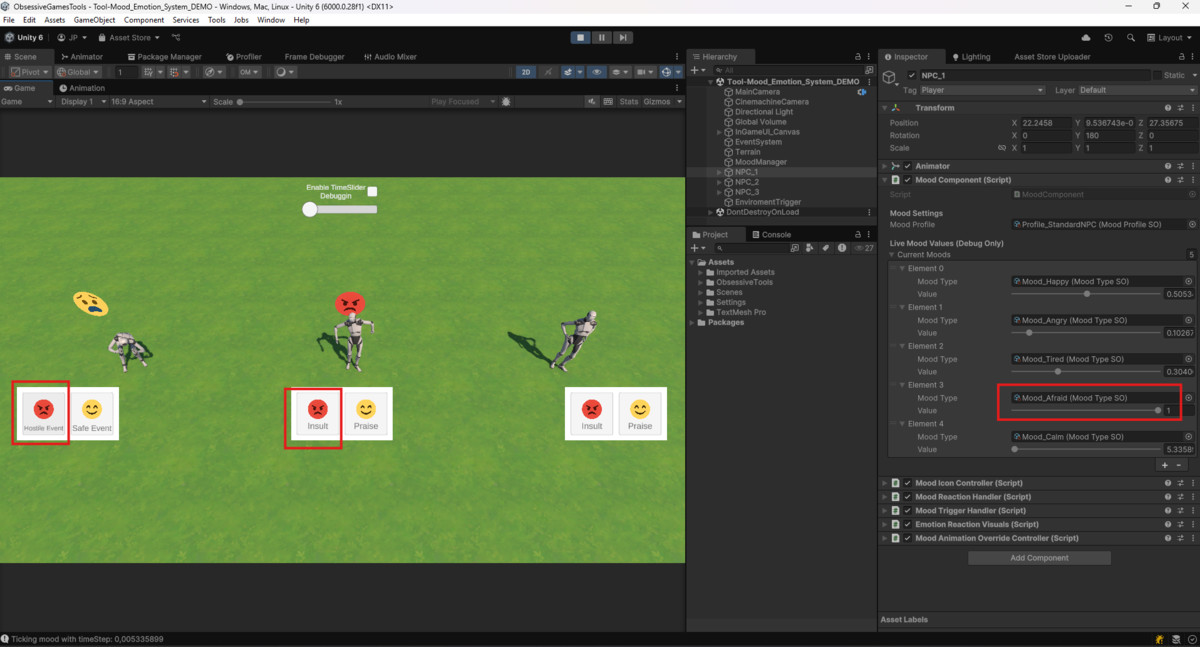Click the time debugging slider in Game view
This screenshot has height=647, width=1200.
coord(341,209)
